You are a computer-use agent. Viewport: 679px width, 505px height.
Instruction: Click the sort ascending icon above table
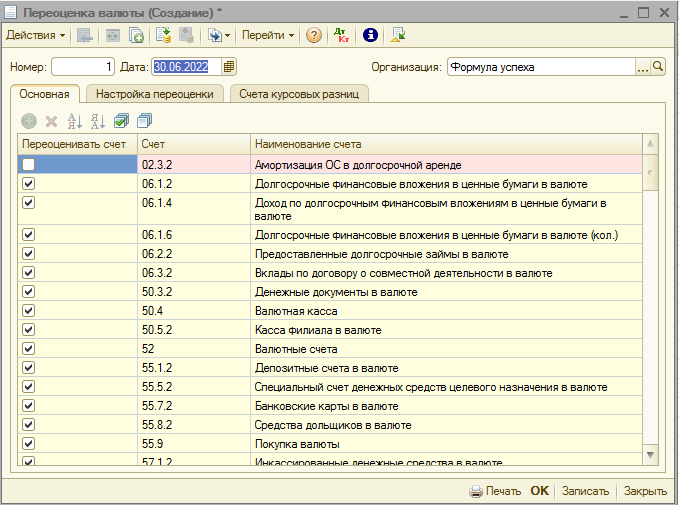[x=74, y=121]
